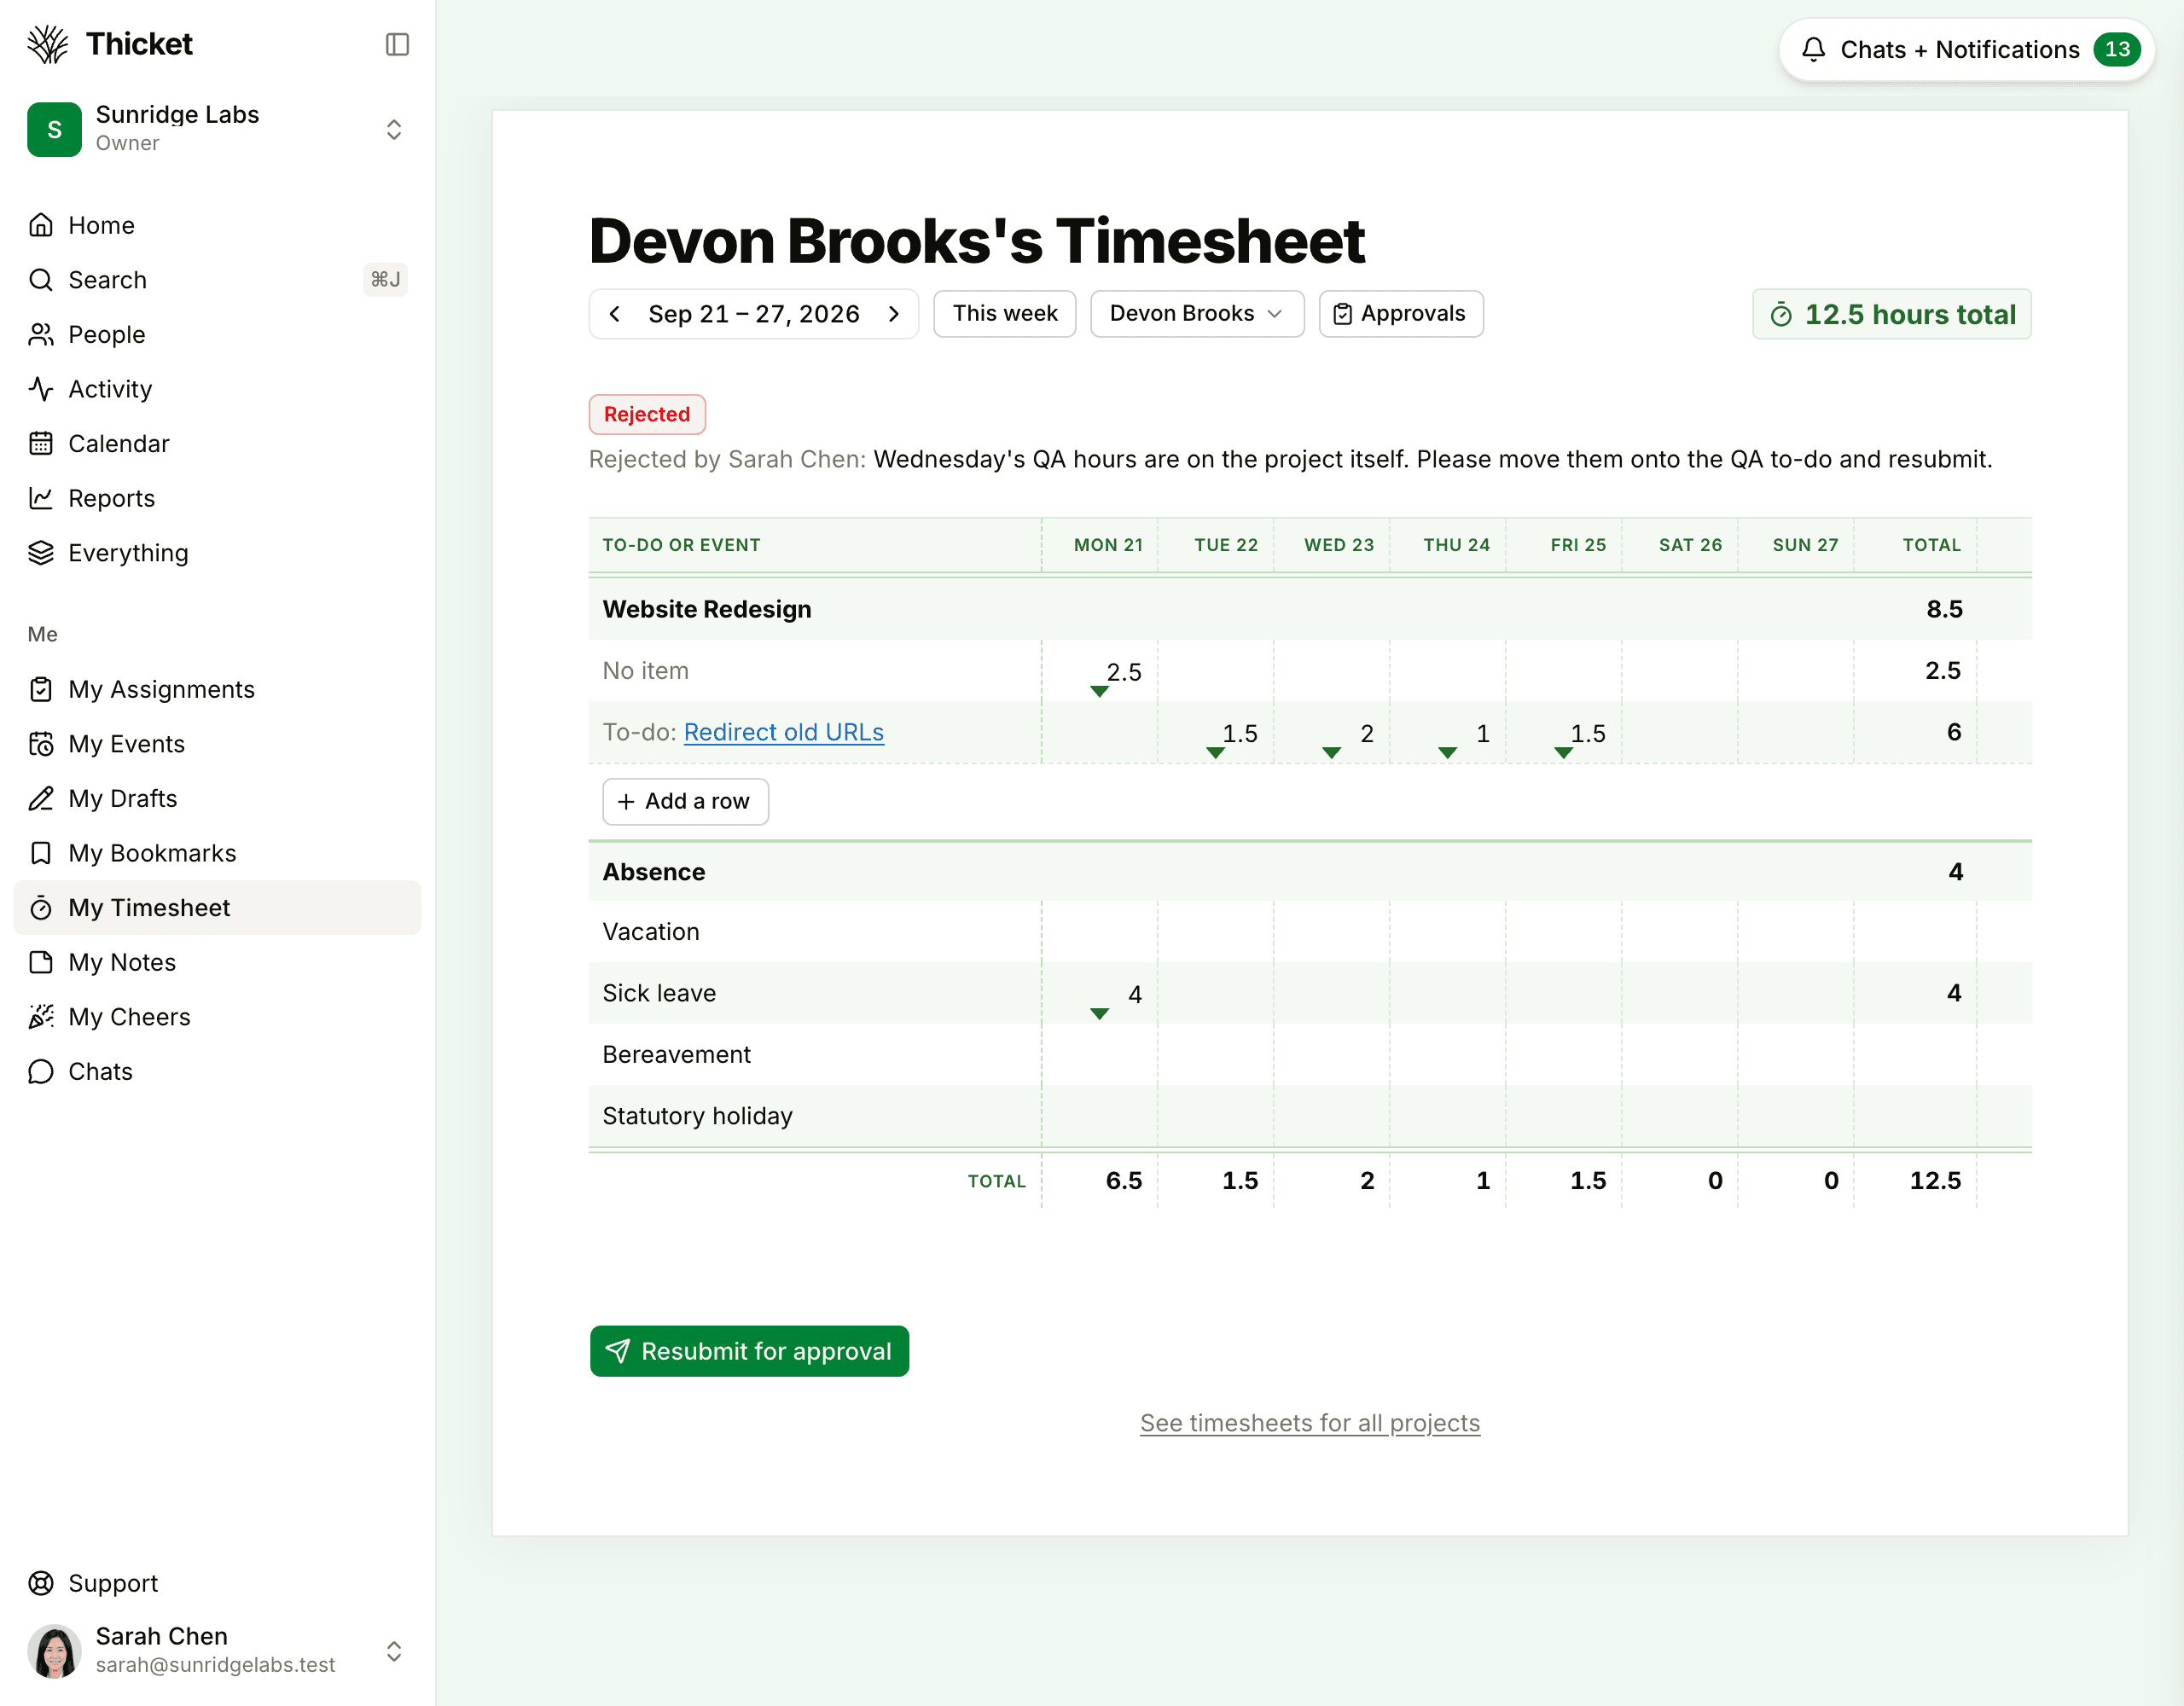See timesheets for all projects
2184x1706 pixels.
coord(1310,1423)
